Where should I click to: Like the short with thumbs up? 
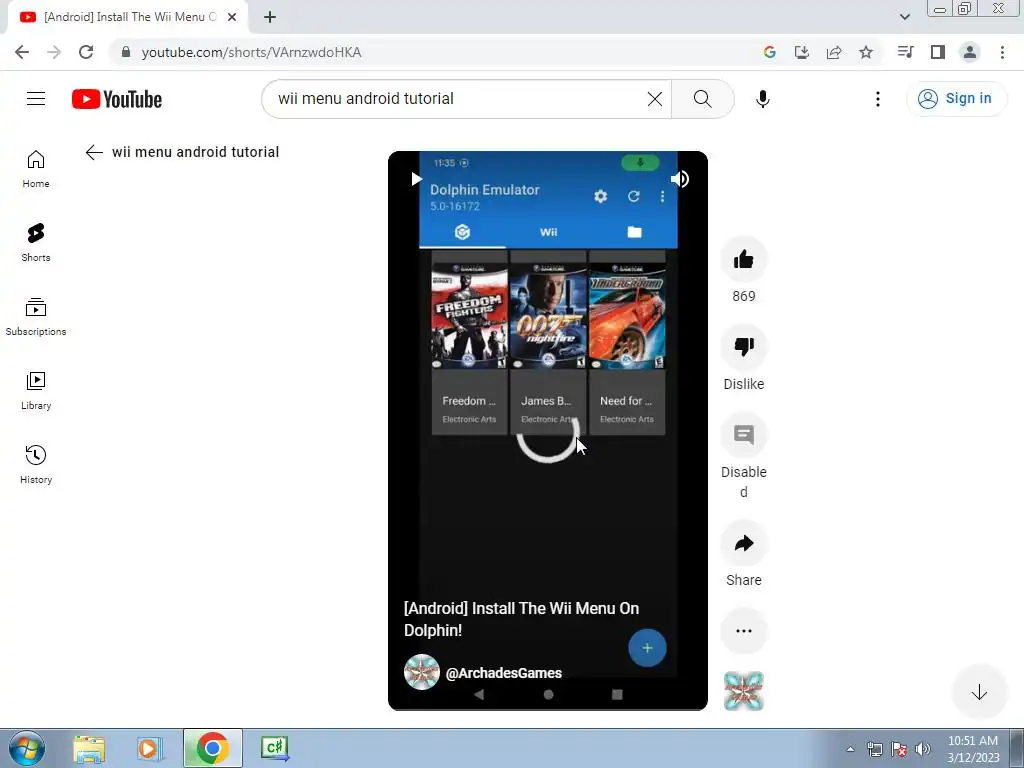(x=744, y=259)
